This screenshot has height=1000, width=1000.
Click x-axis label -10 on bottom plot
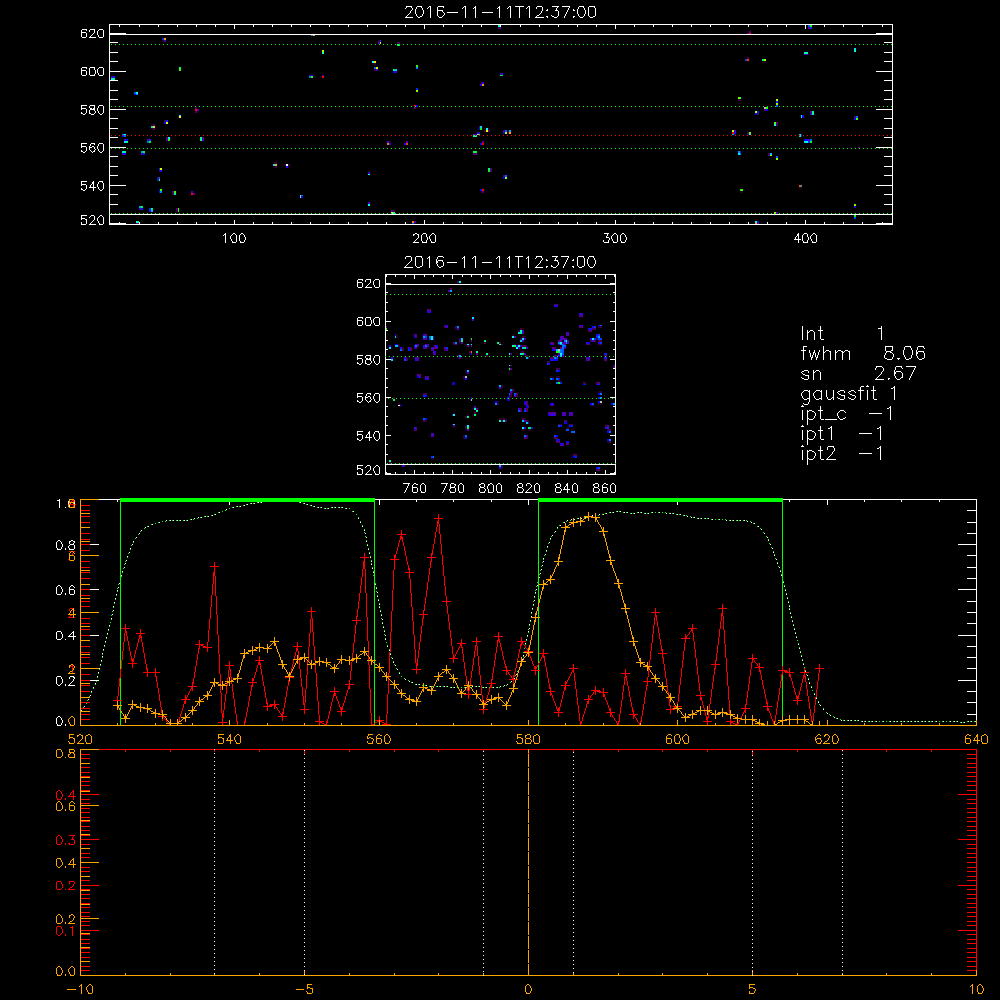tap(79, 990)
